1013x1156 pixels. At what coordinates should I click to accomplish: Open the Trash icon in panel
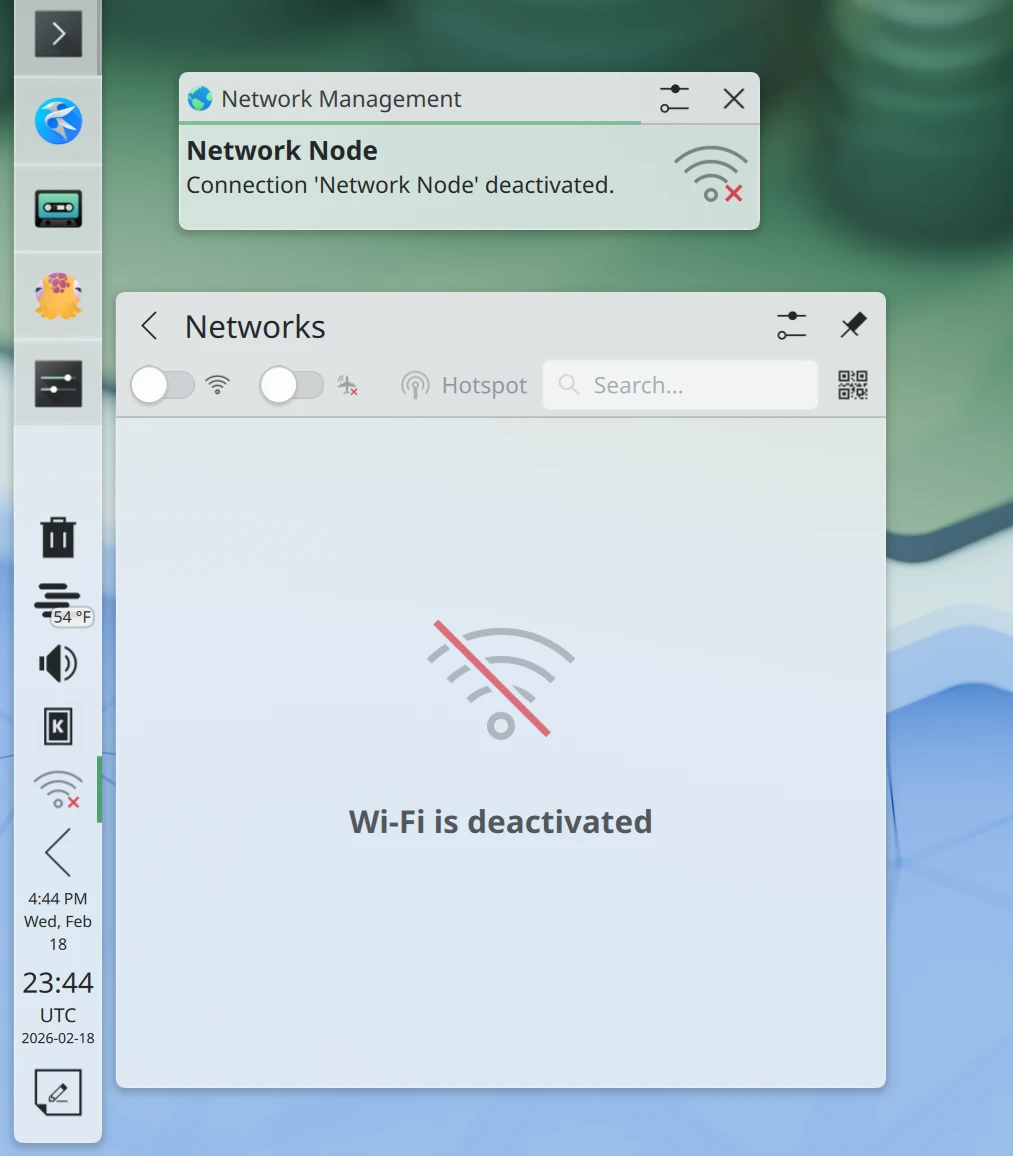[x=58, y=537]
